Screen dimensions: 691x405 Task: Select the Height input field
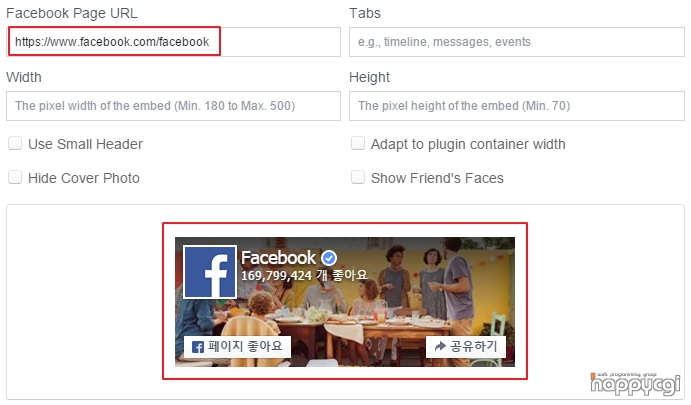[x=516, y=106]
